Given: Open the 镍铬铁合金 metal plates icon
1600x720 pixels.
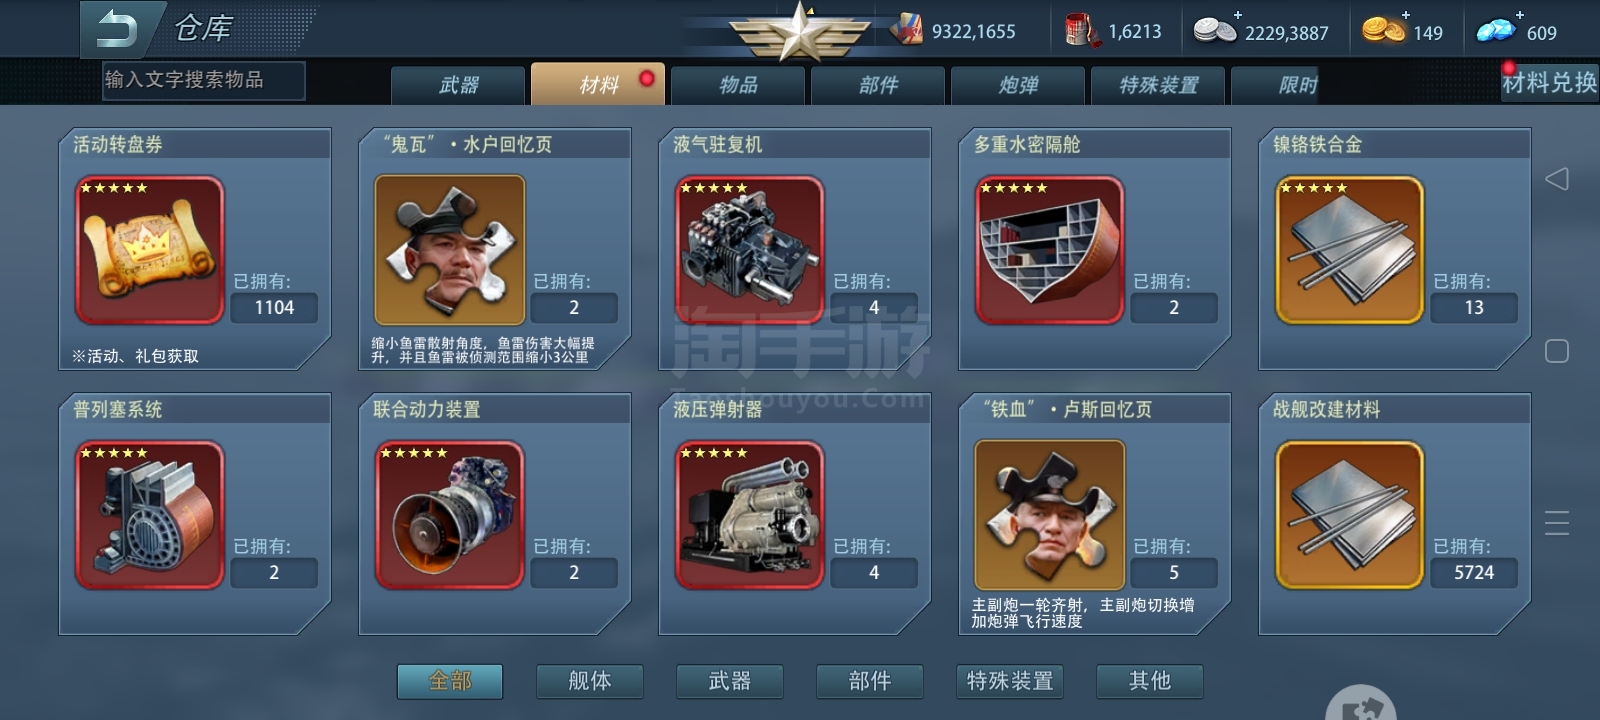Looking at the screenshot, I should 1350,250.
